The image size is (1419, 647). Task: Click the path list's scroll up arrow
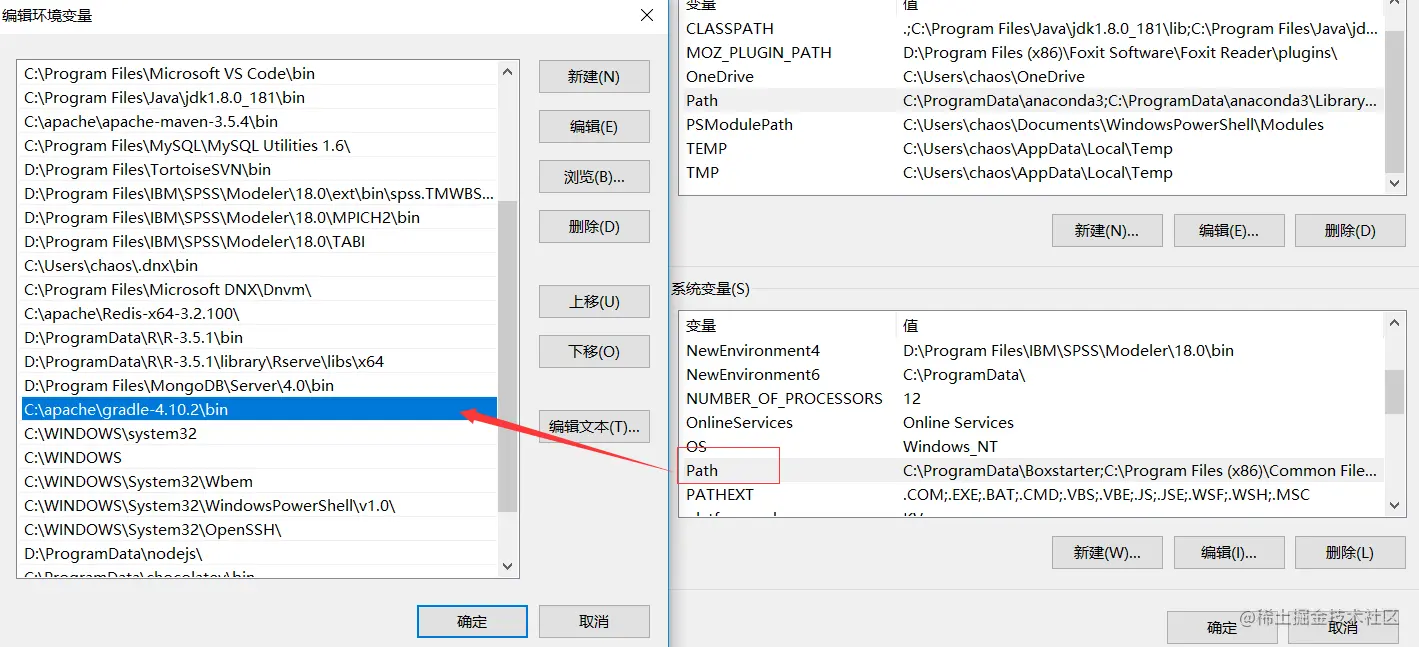tap(508, 72)
